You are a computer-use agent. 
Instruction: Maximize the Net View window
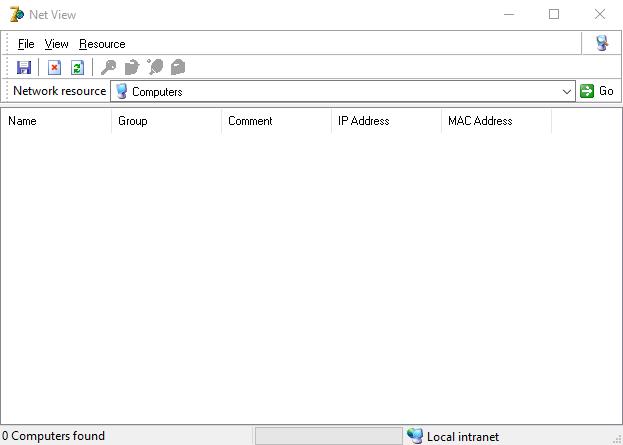(x=554, y=14)
